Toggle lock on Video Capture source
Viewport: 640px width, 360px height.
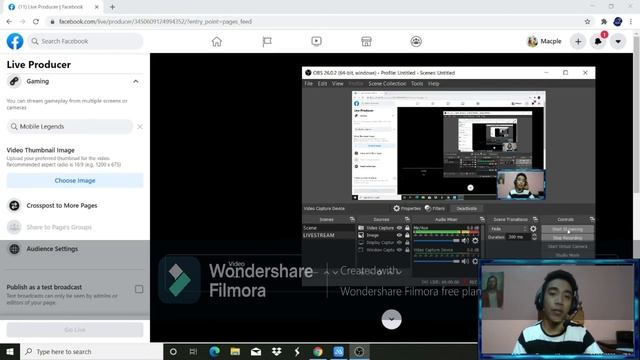point(407,228)
